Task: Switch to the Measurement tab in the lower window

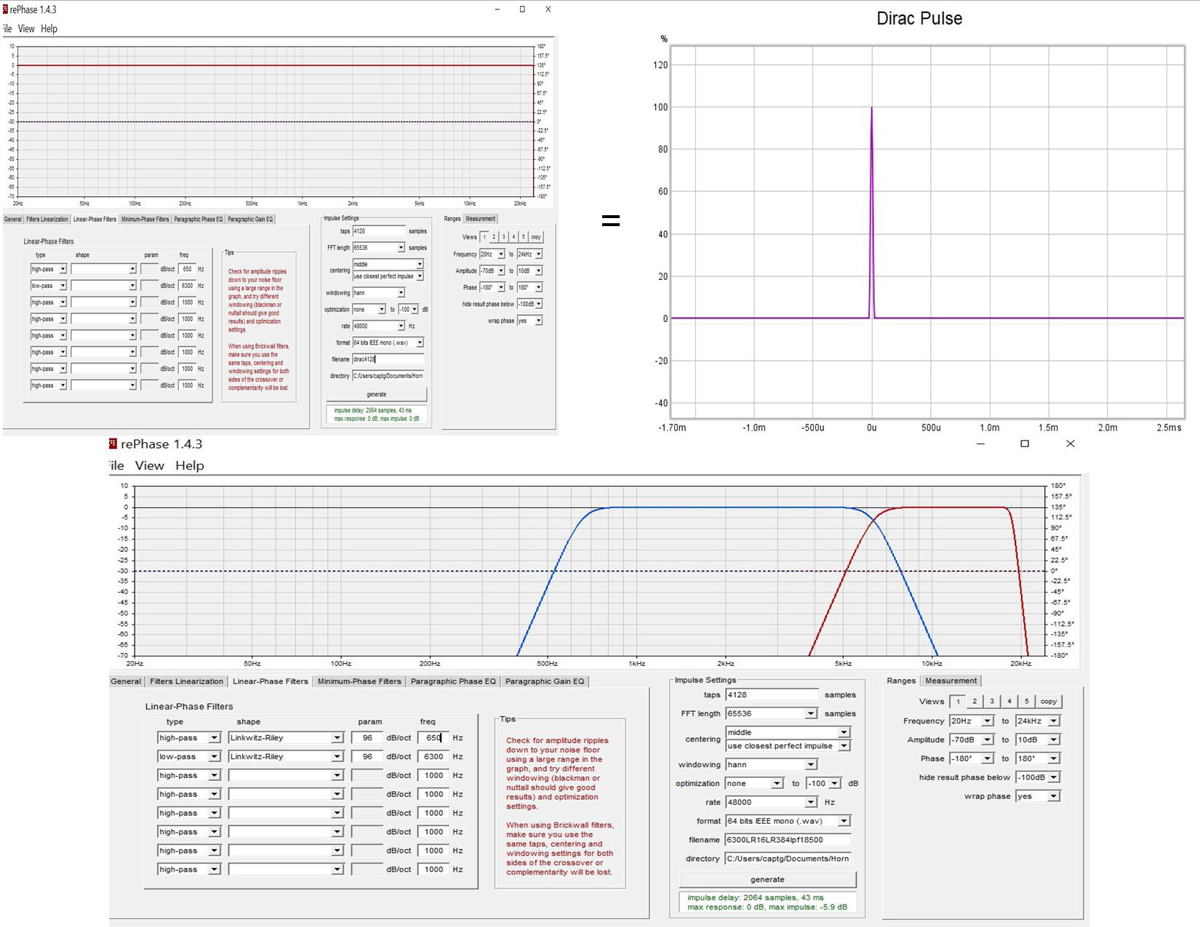Action: pyautogui.click(x=951, y=681)
